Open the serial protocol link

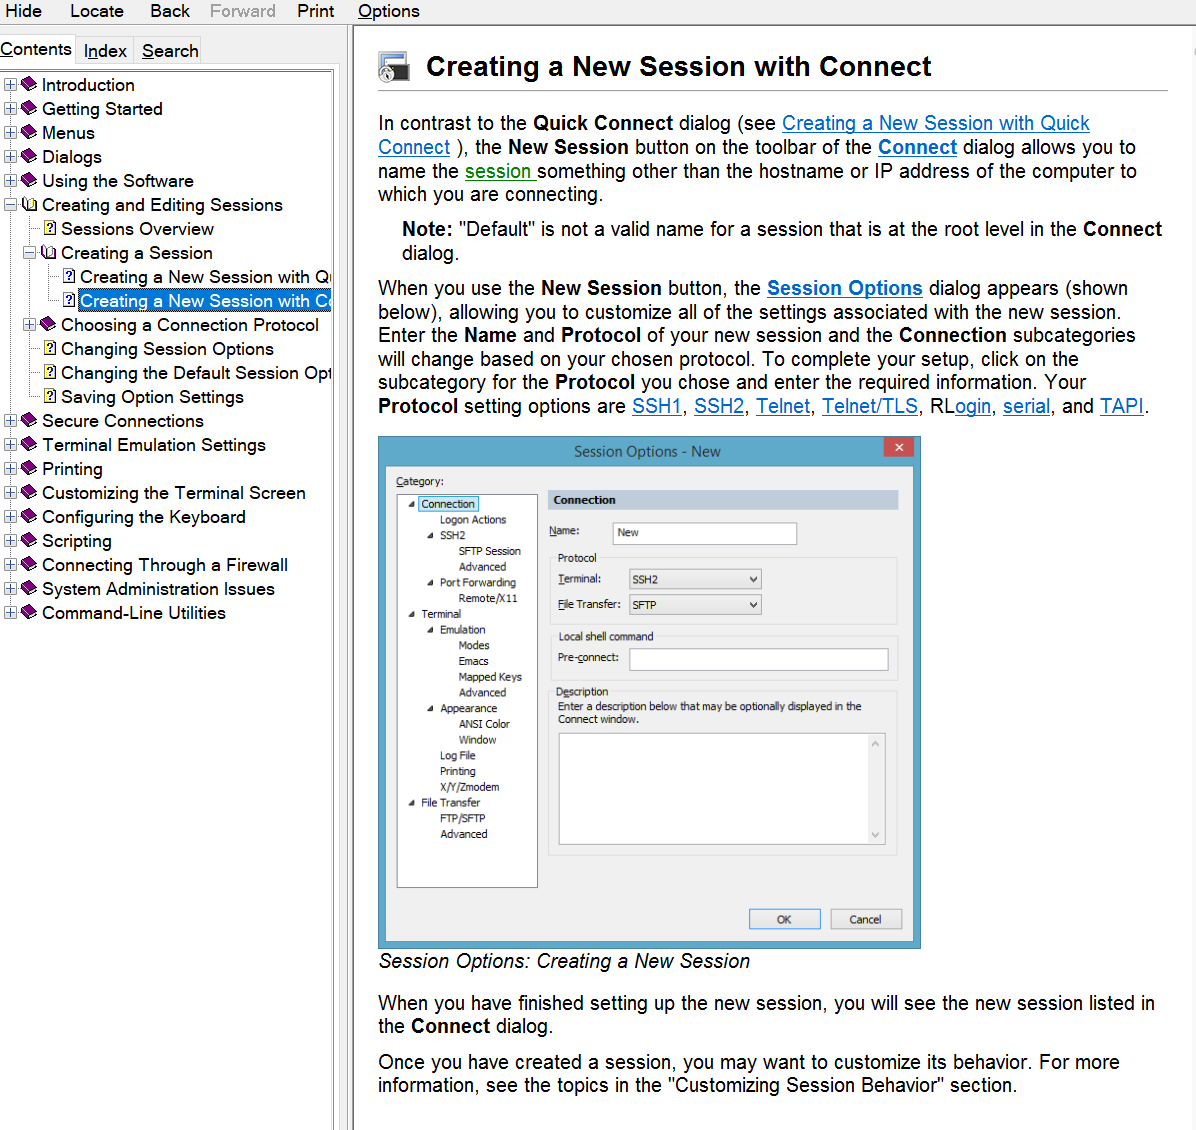coord(1026,406)
